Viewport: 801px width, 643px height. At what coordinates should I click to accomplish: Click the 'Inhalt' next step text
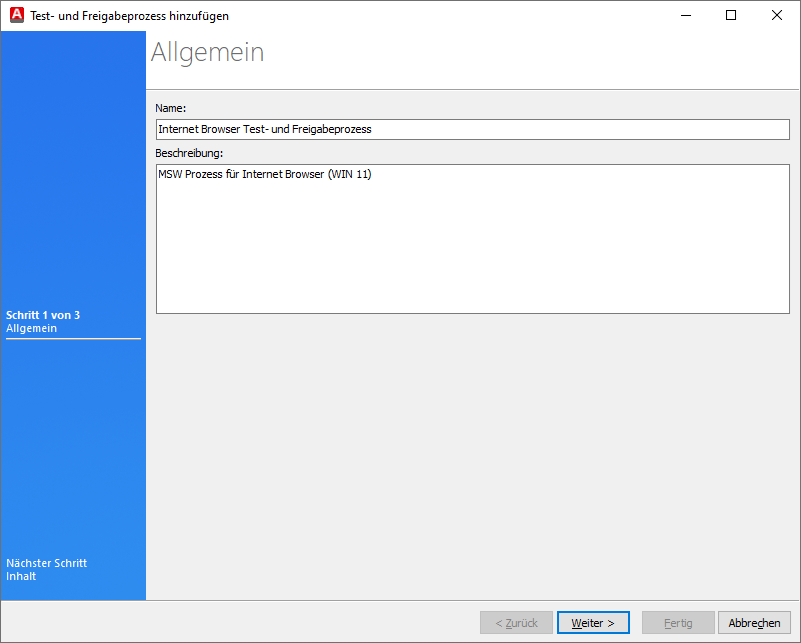[x=21, y=576]
